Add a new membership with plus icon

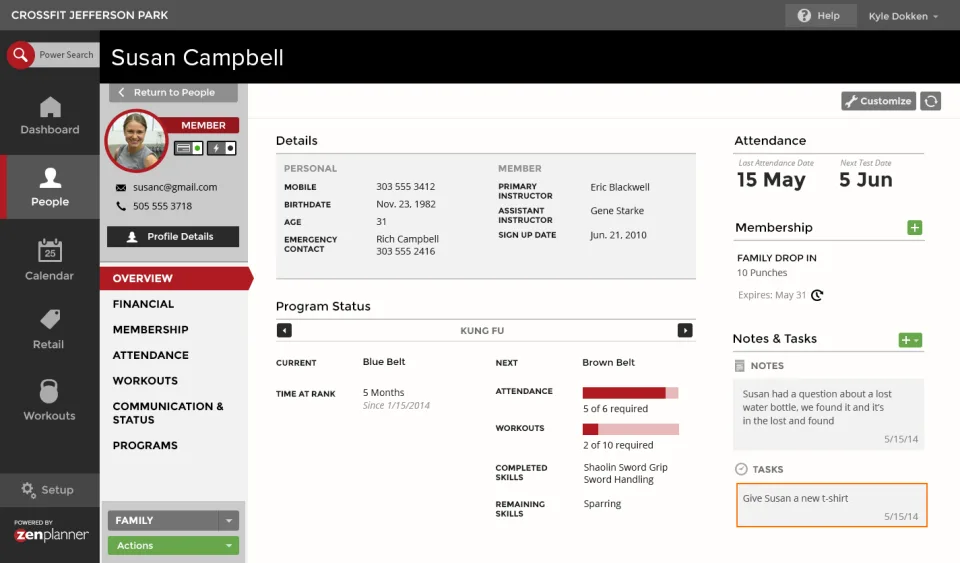915,228
